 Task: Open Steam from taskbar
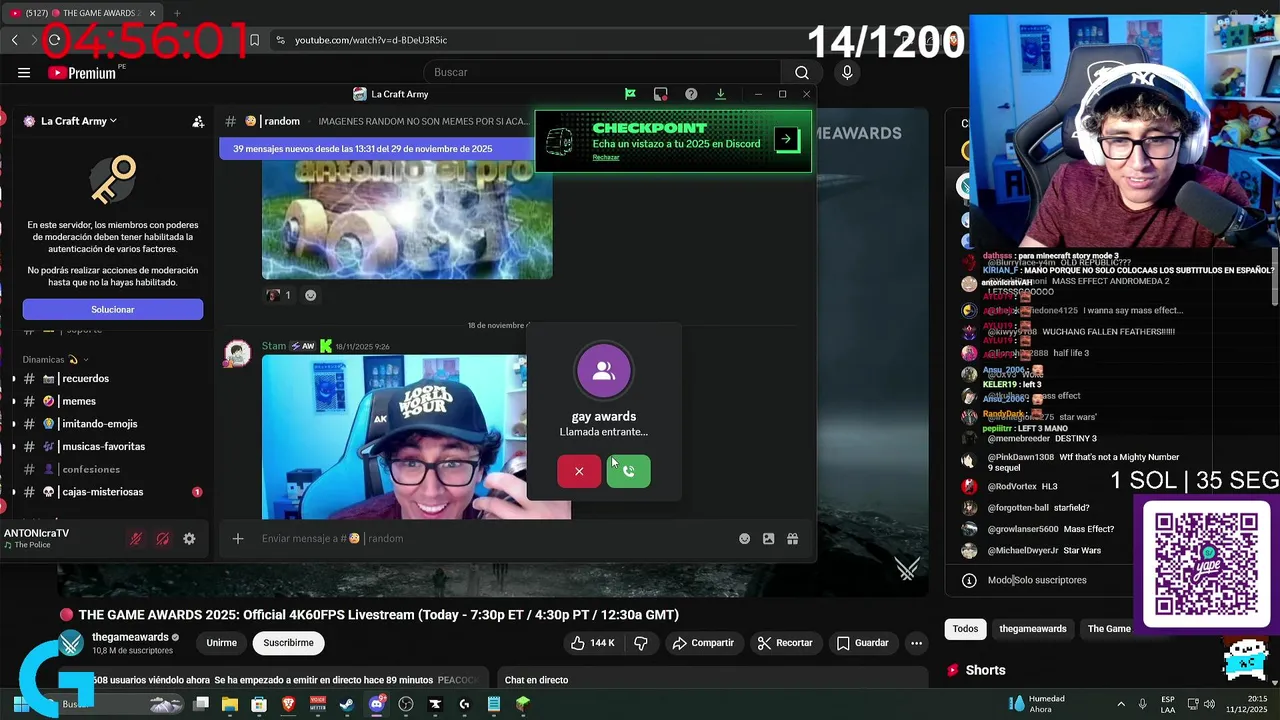tap(347, 704)
